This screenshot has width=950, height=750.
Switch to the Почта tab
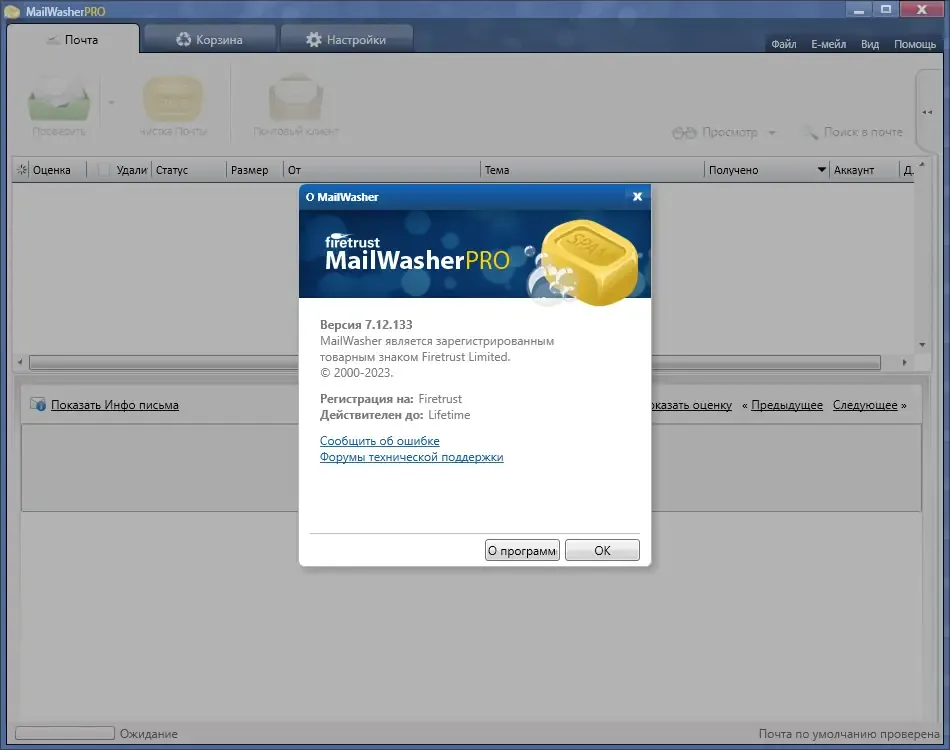(73, 39)
